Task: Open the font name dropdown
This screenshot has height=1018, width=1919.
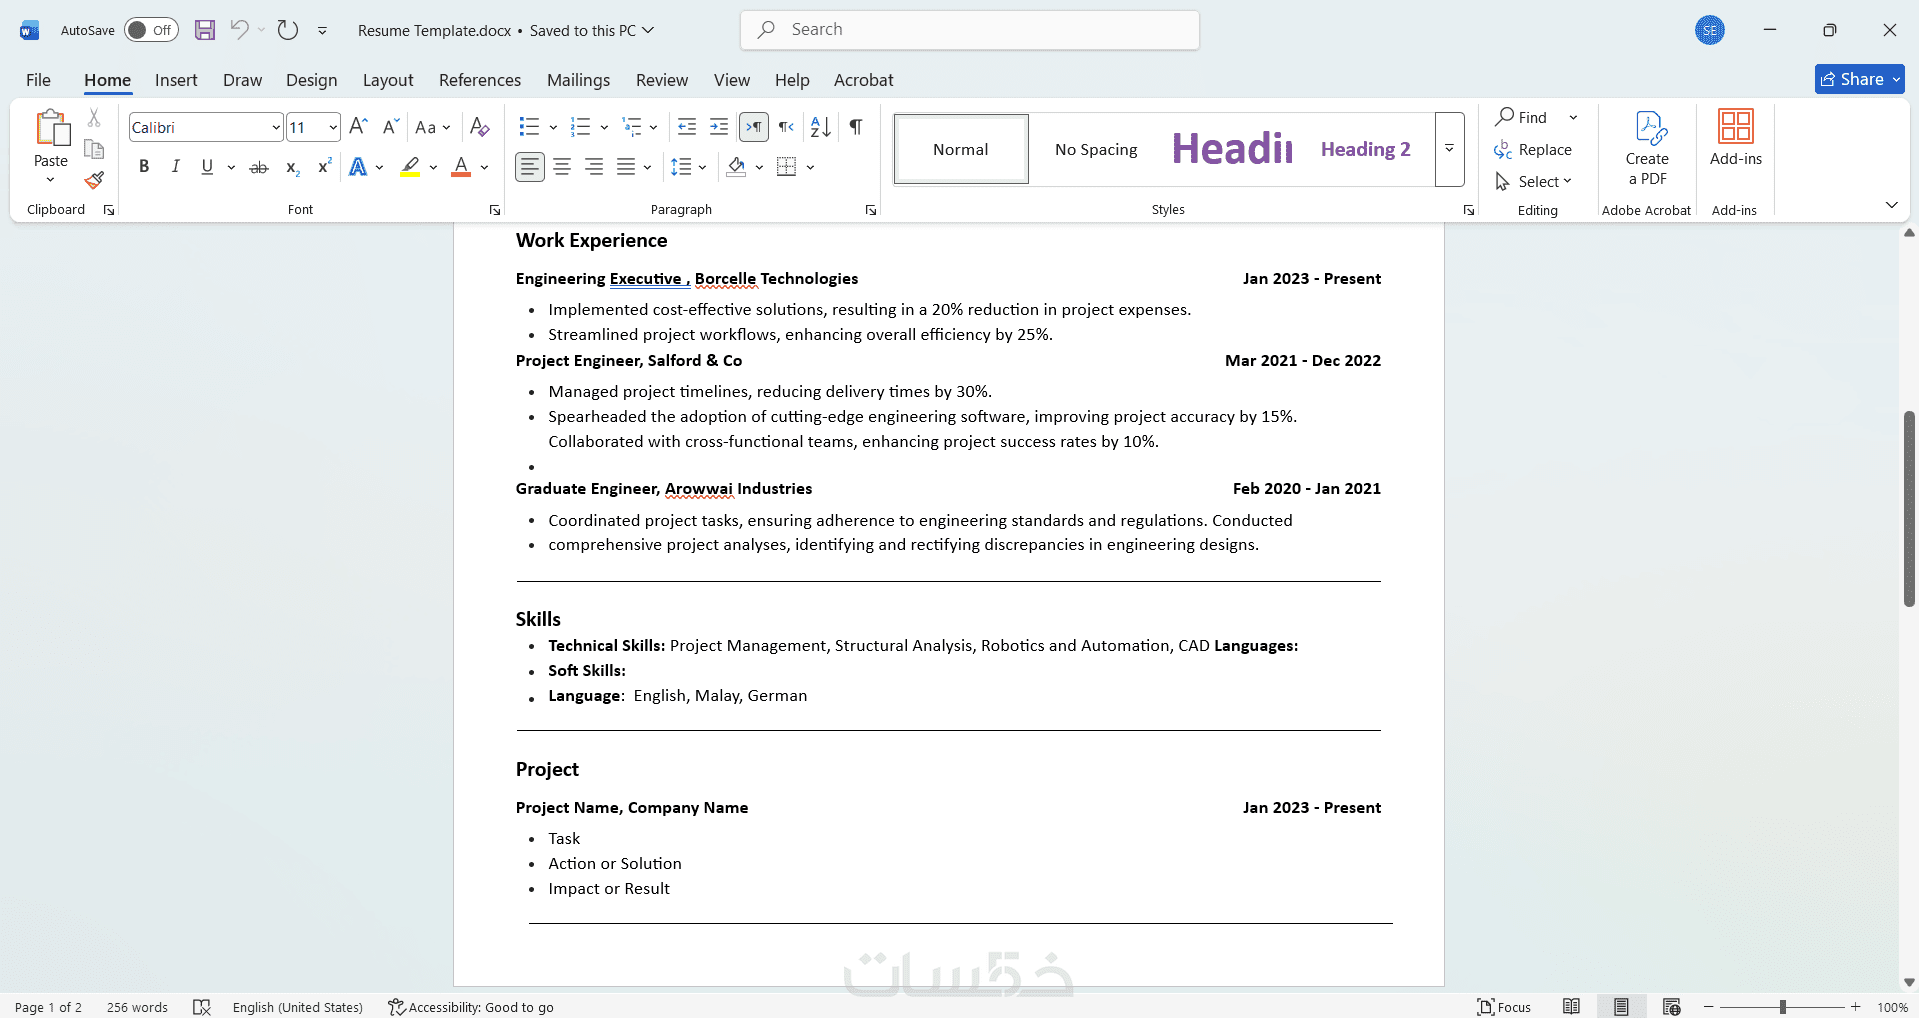Action: coord(276,128)
